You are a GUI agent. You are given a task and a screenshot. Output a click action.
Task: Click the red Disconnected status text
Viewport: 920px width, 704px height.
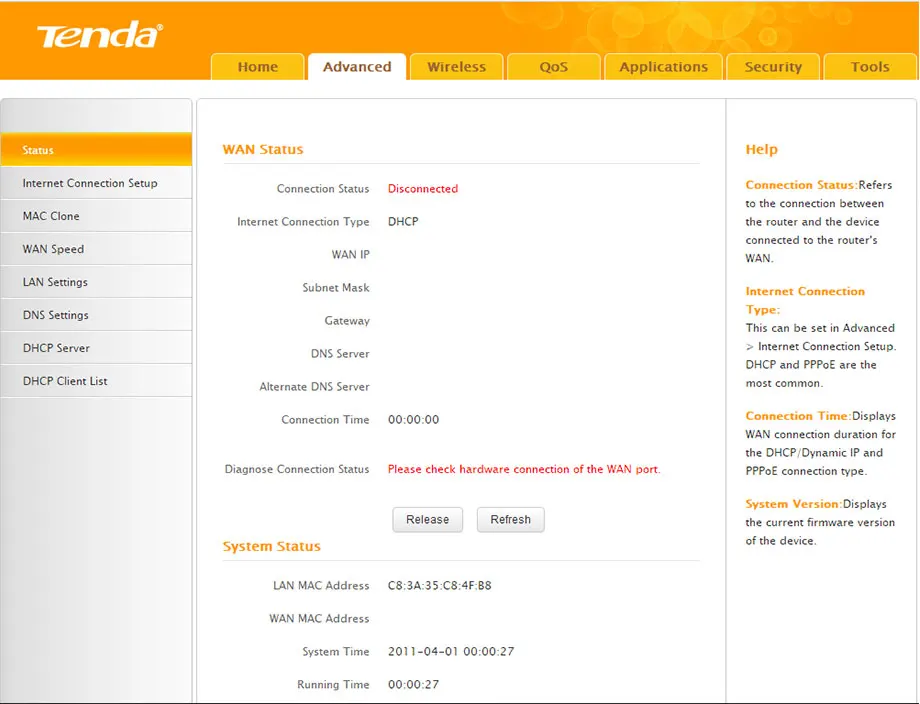[x=422, y=189]
